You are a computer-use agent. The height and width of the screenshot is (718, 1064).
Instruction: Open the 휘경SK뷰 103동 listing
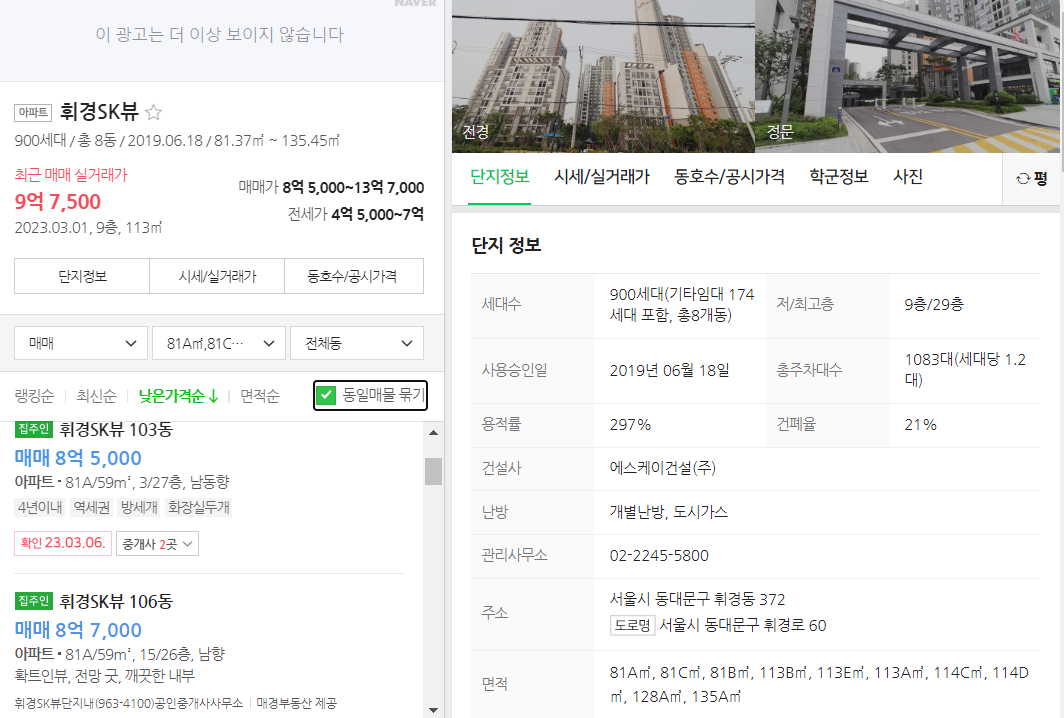[x=116, y=430]
